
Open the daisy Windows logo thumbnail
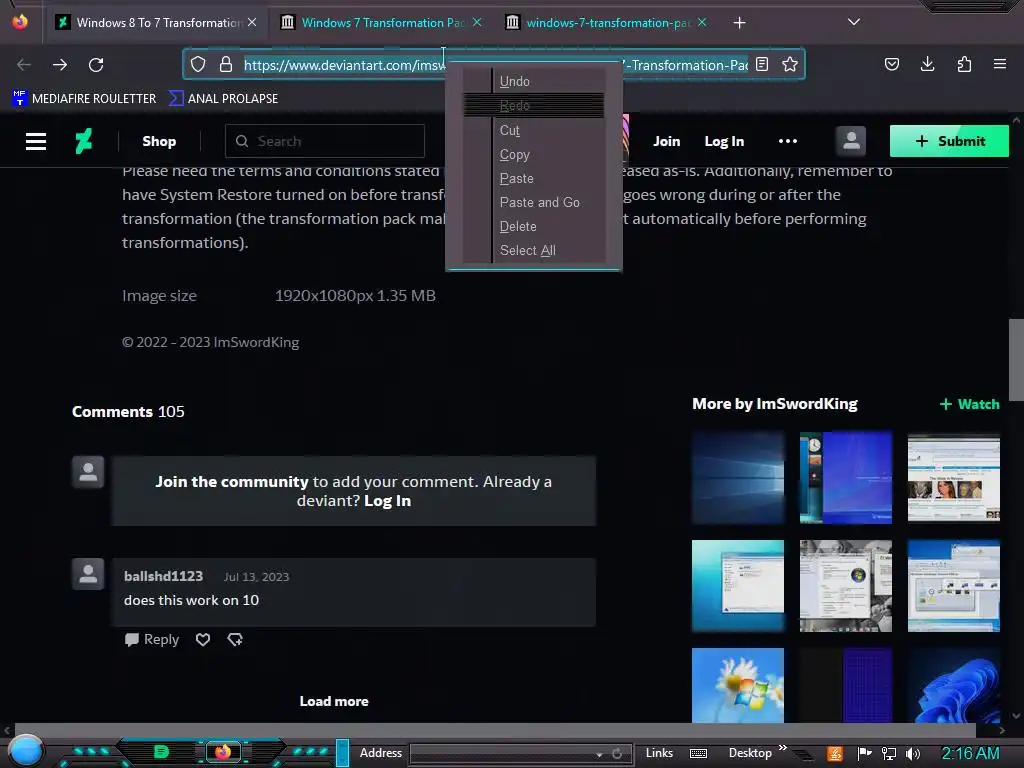(x=738, y=685)
